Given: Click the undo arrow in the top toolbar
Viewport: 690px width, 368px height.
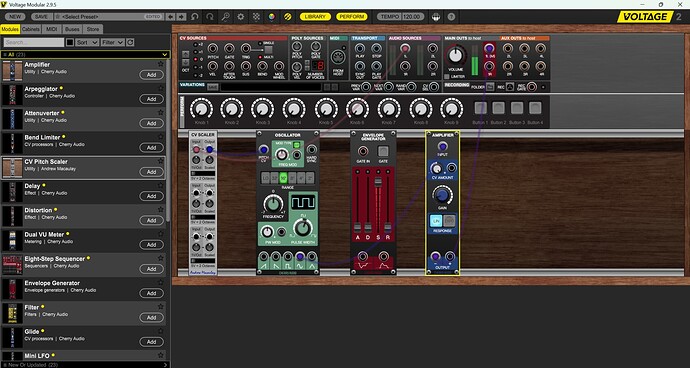Looking at the screenshot, I should tap(195, 17).
